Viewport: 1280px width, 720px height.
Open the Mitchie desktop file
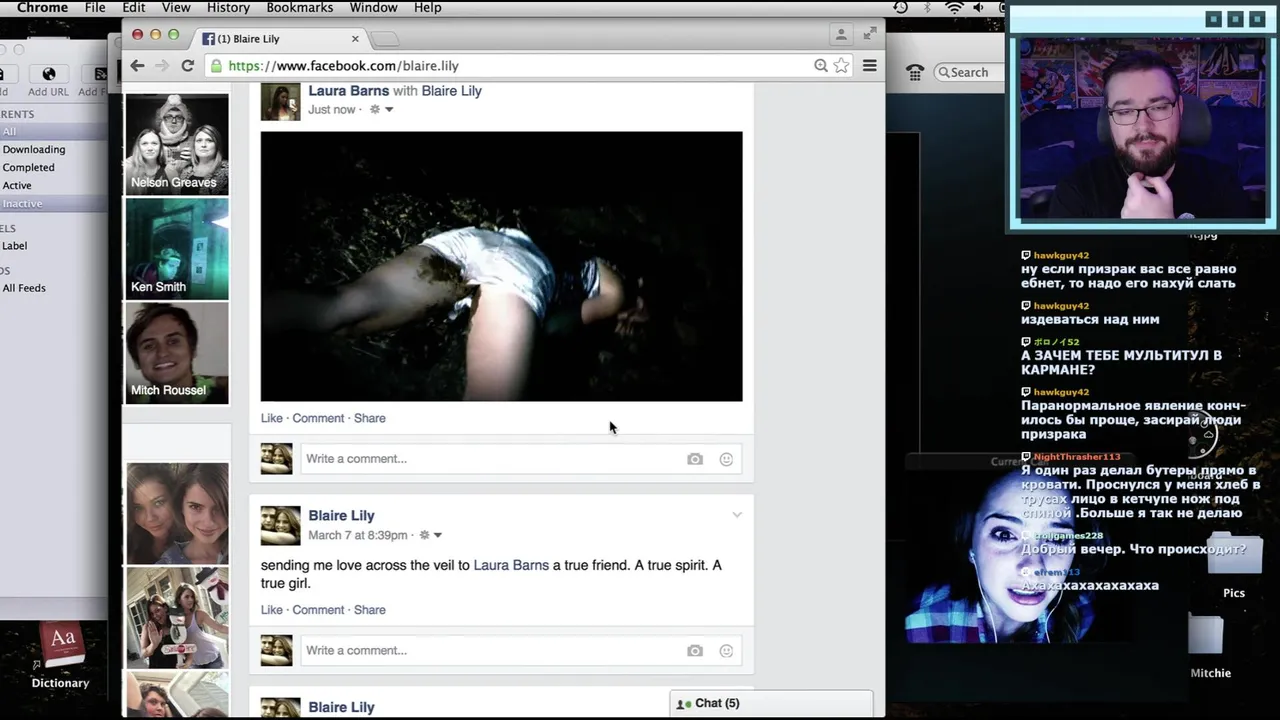[x=1210, y=645]
